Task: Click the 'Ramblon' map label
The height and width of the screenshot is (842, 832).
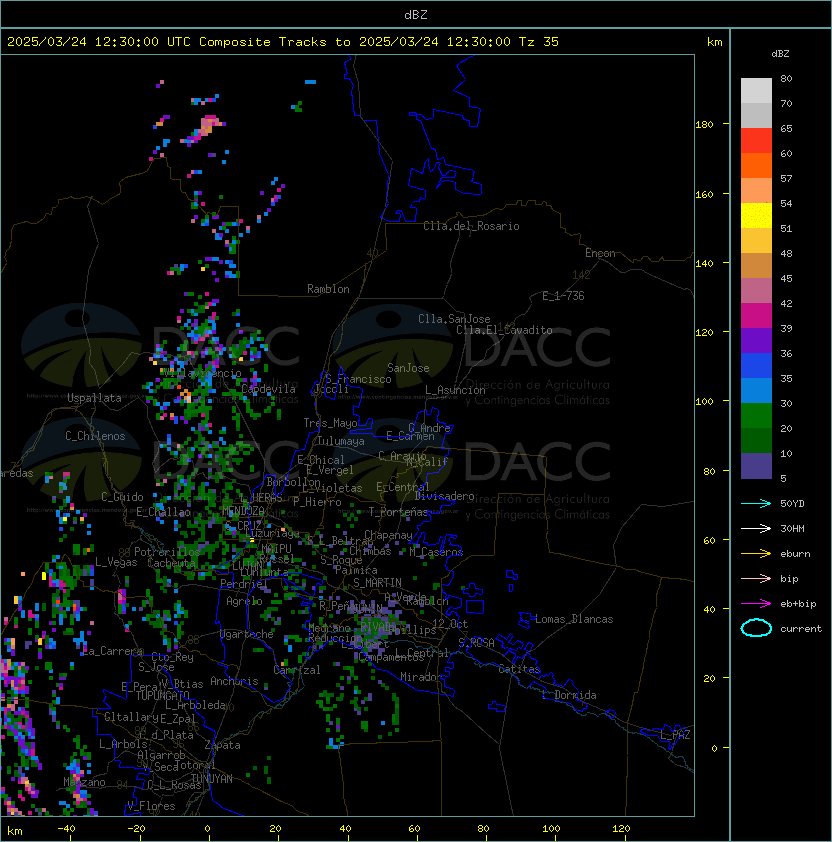Action: coord(328,289)
